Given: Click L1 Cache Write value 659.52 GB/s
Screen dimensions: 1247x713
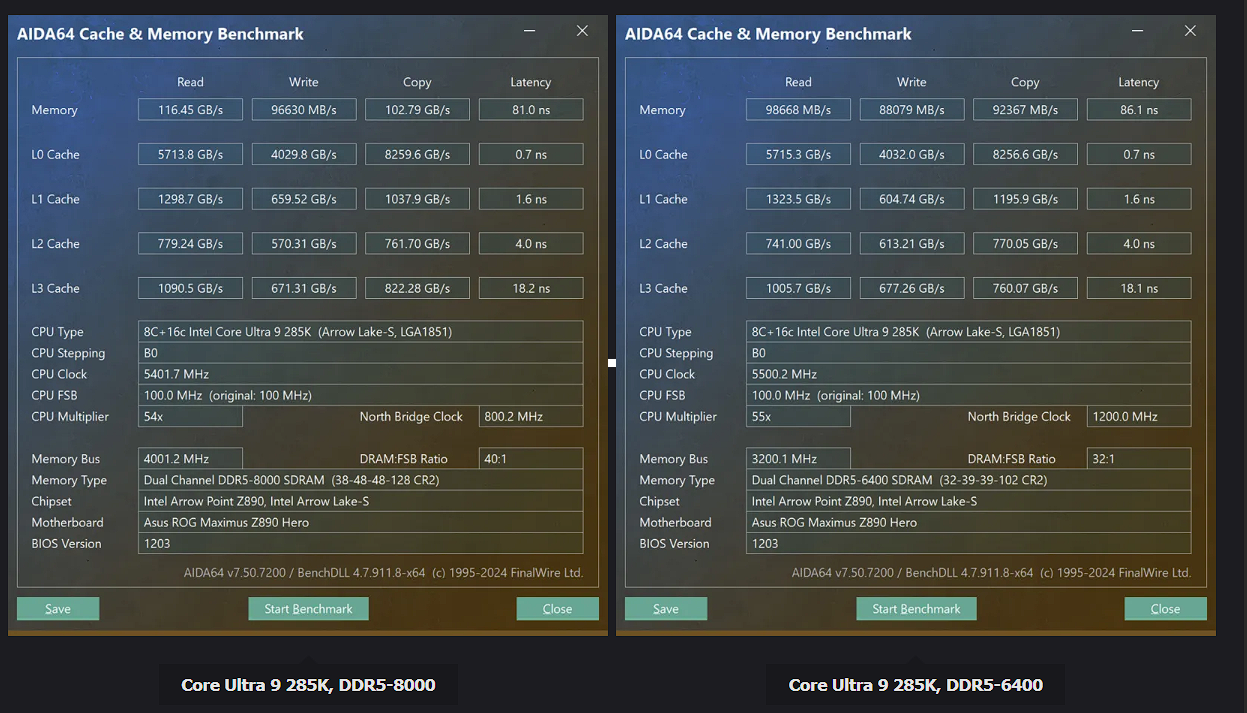Looking at the screenshot, I should click(304, 199).
